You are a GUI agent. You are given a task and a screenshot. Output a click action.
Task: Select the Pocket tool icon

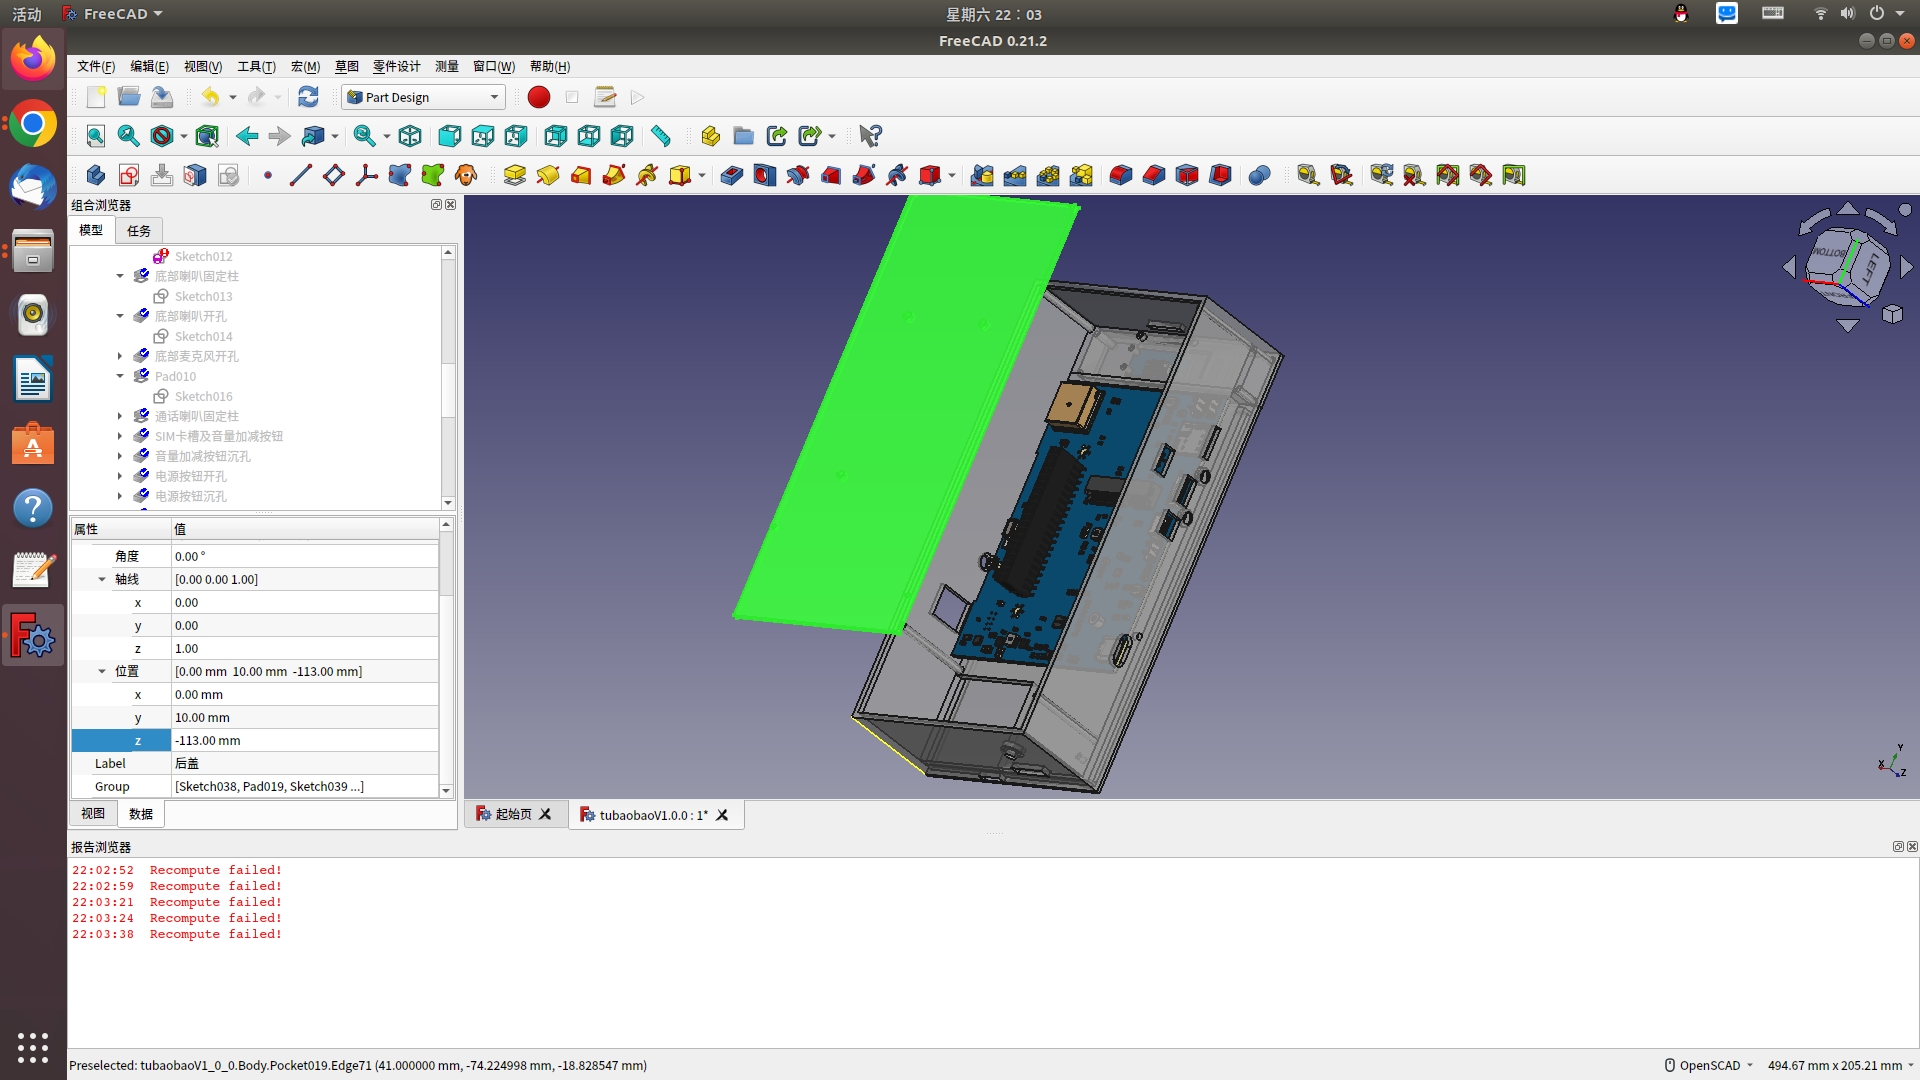pyautogui.click(x=731, y=175)
